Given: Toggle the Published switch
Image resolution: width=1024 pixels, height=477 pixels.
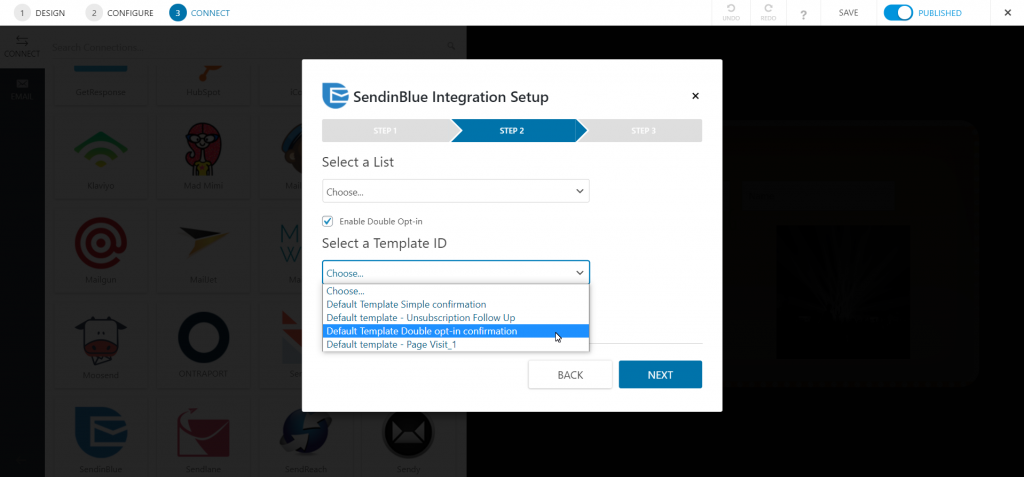Looking at the screenshot, I should (898, 13).
